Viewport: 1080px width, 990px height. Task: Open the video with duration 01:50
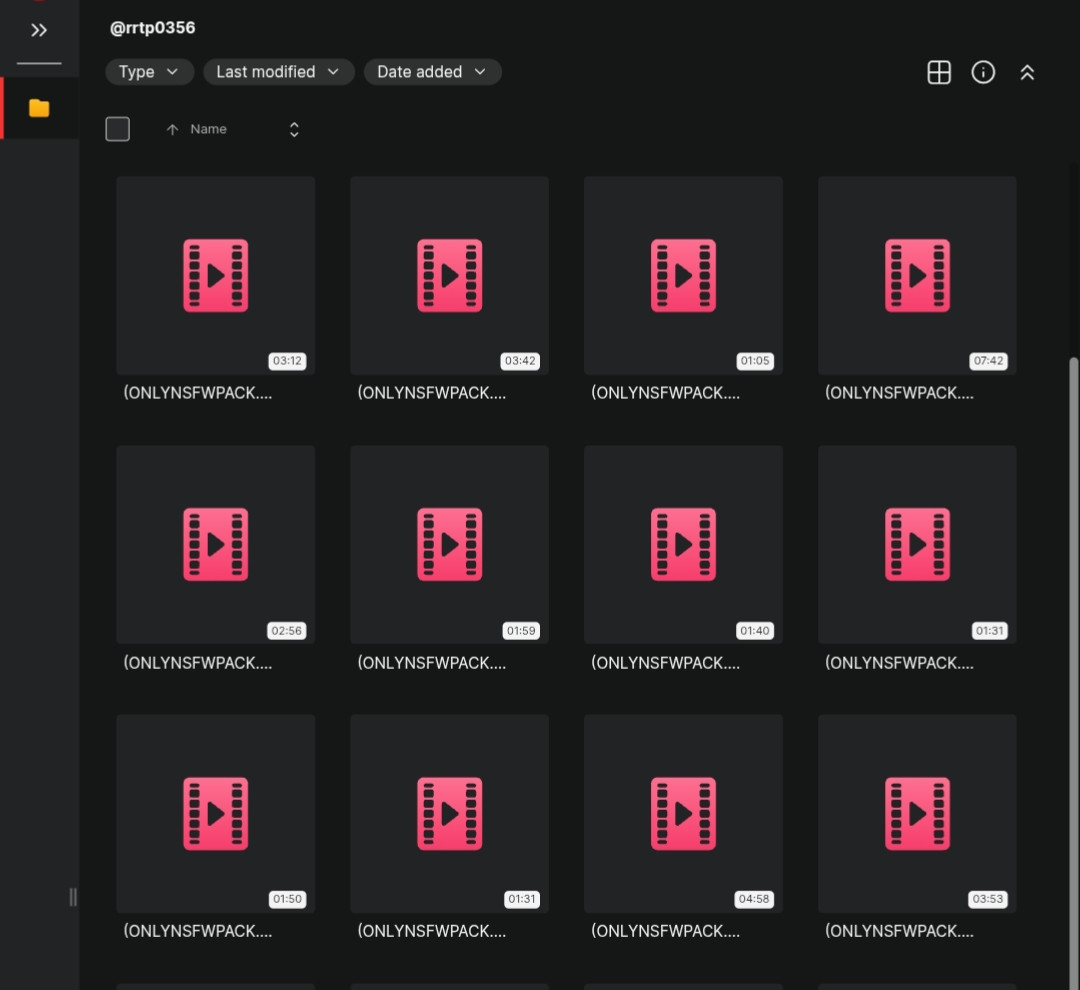[x=216, y=814]
